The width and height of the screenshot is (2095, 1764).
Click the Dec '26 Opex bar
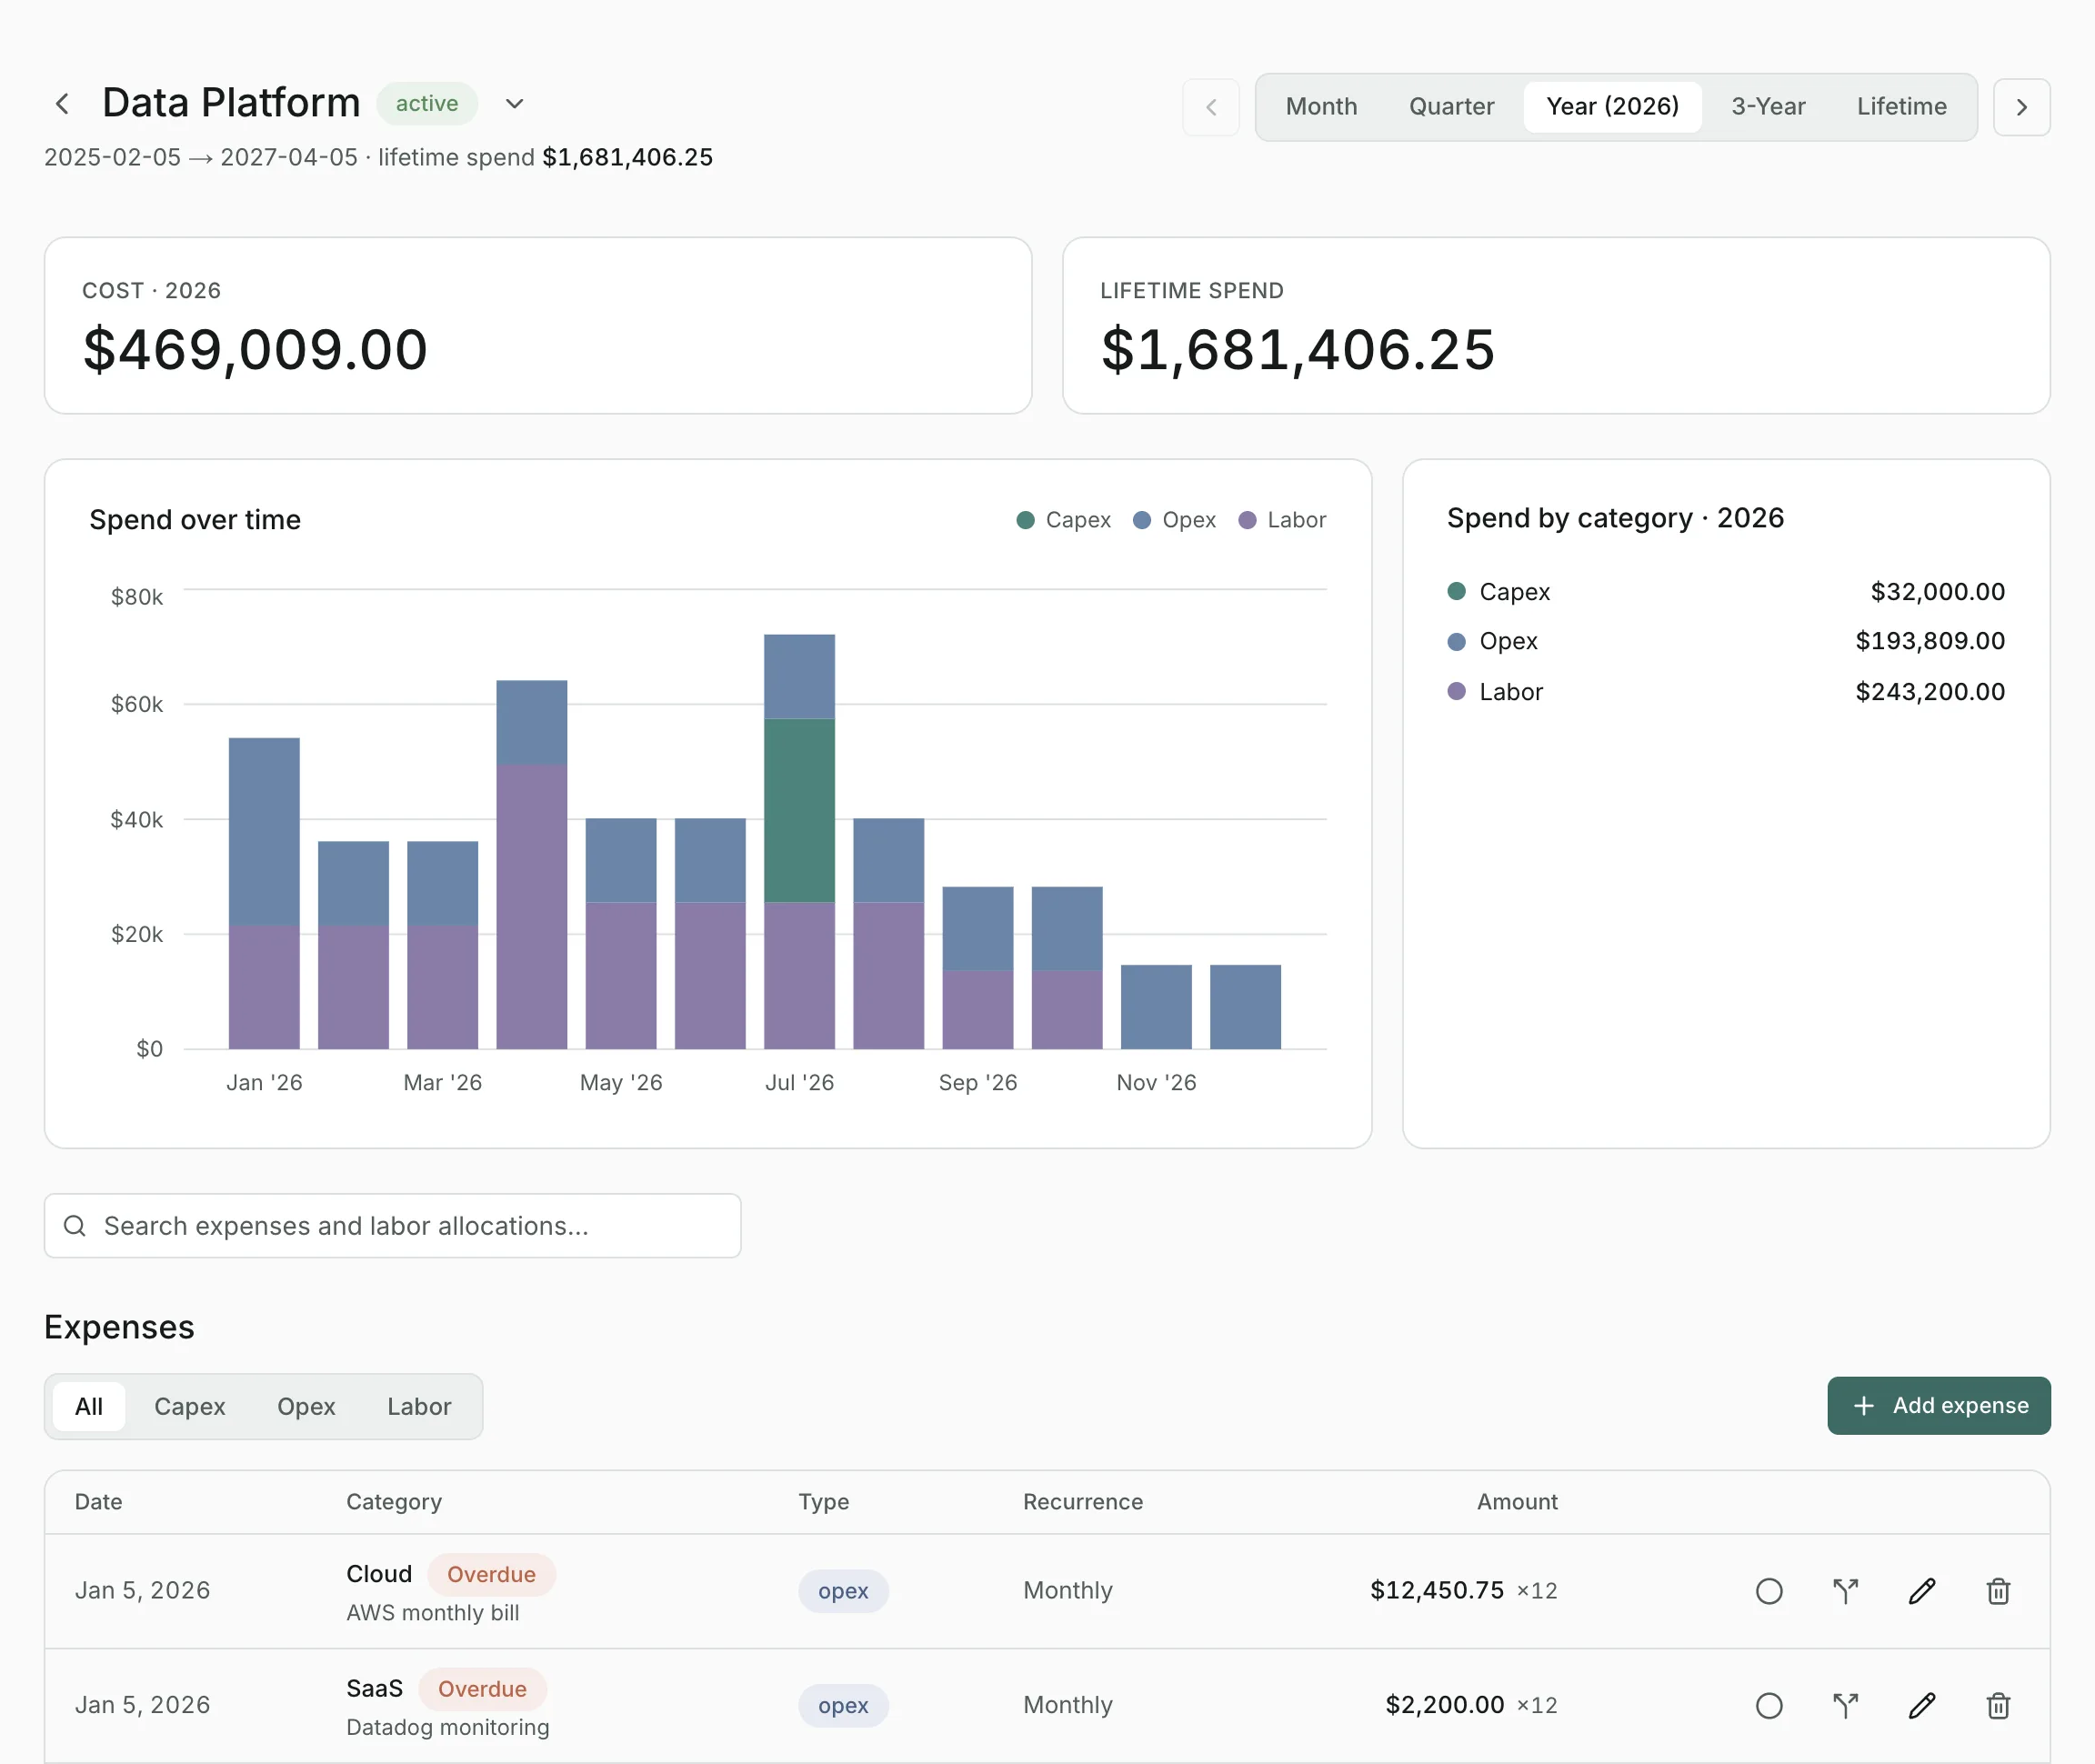(x=1245, y=1007)
